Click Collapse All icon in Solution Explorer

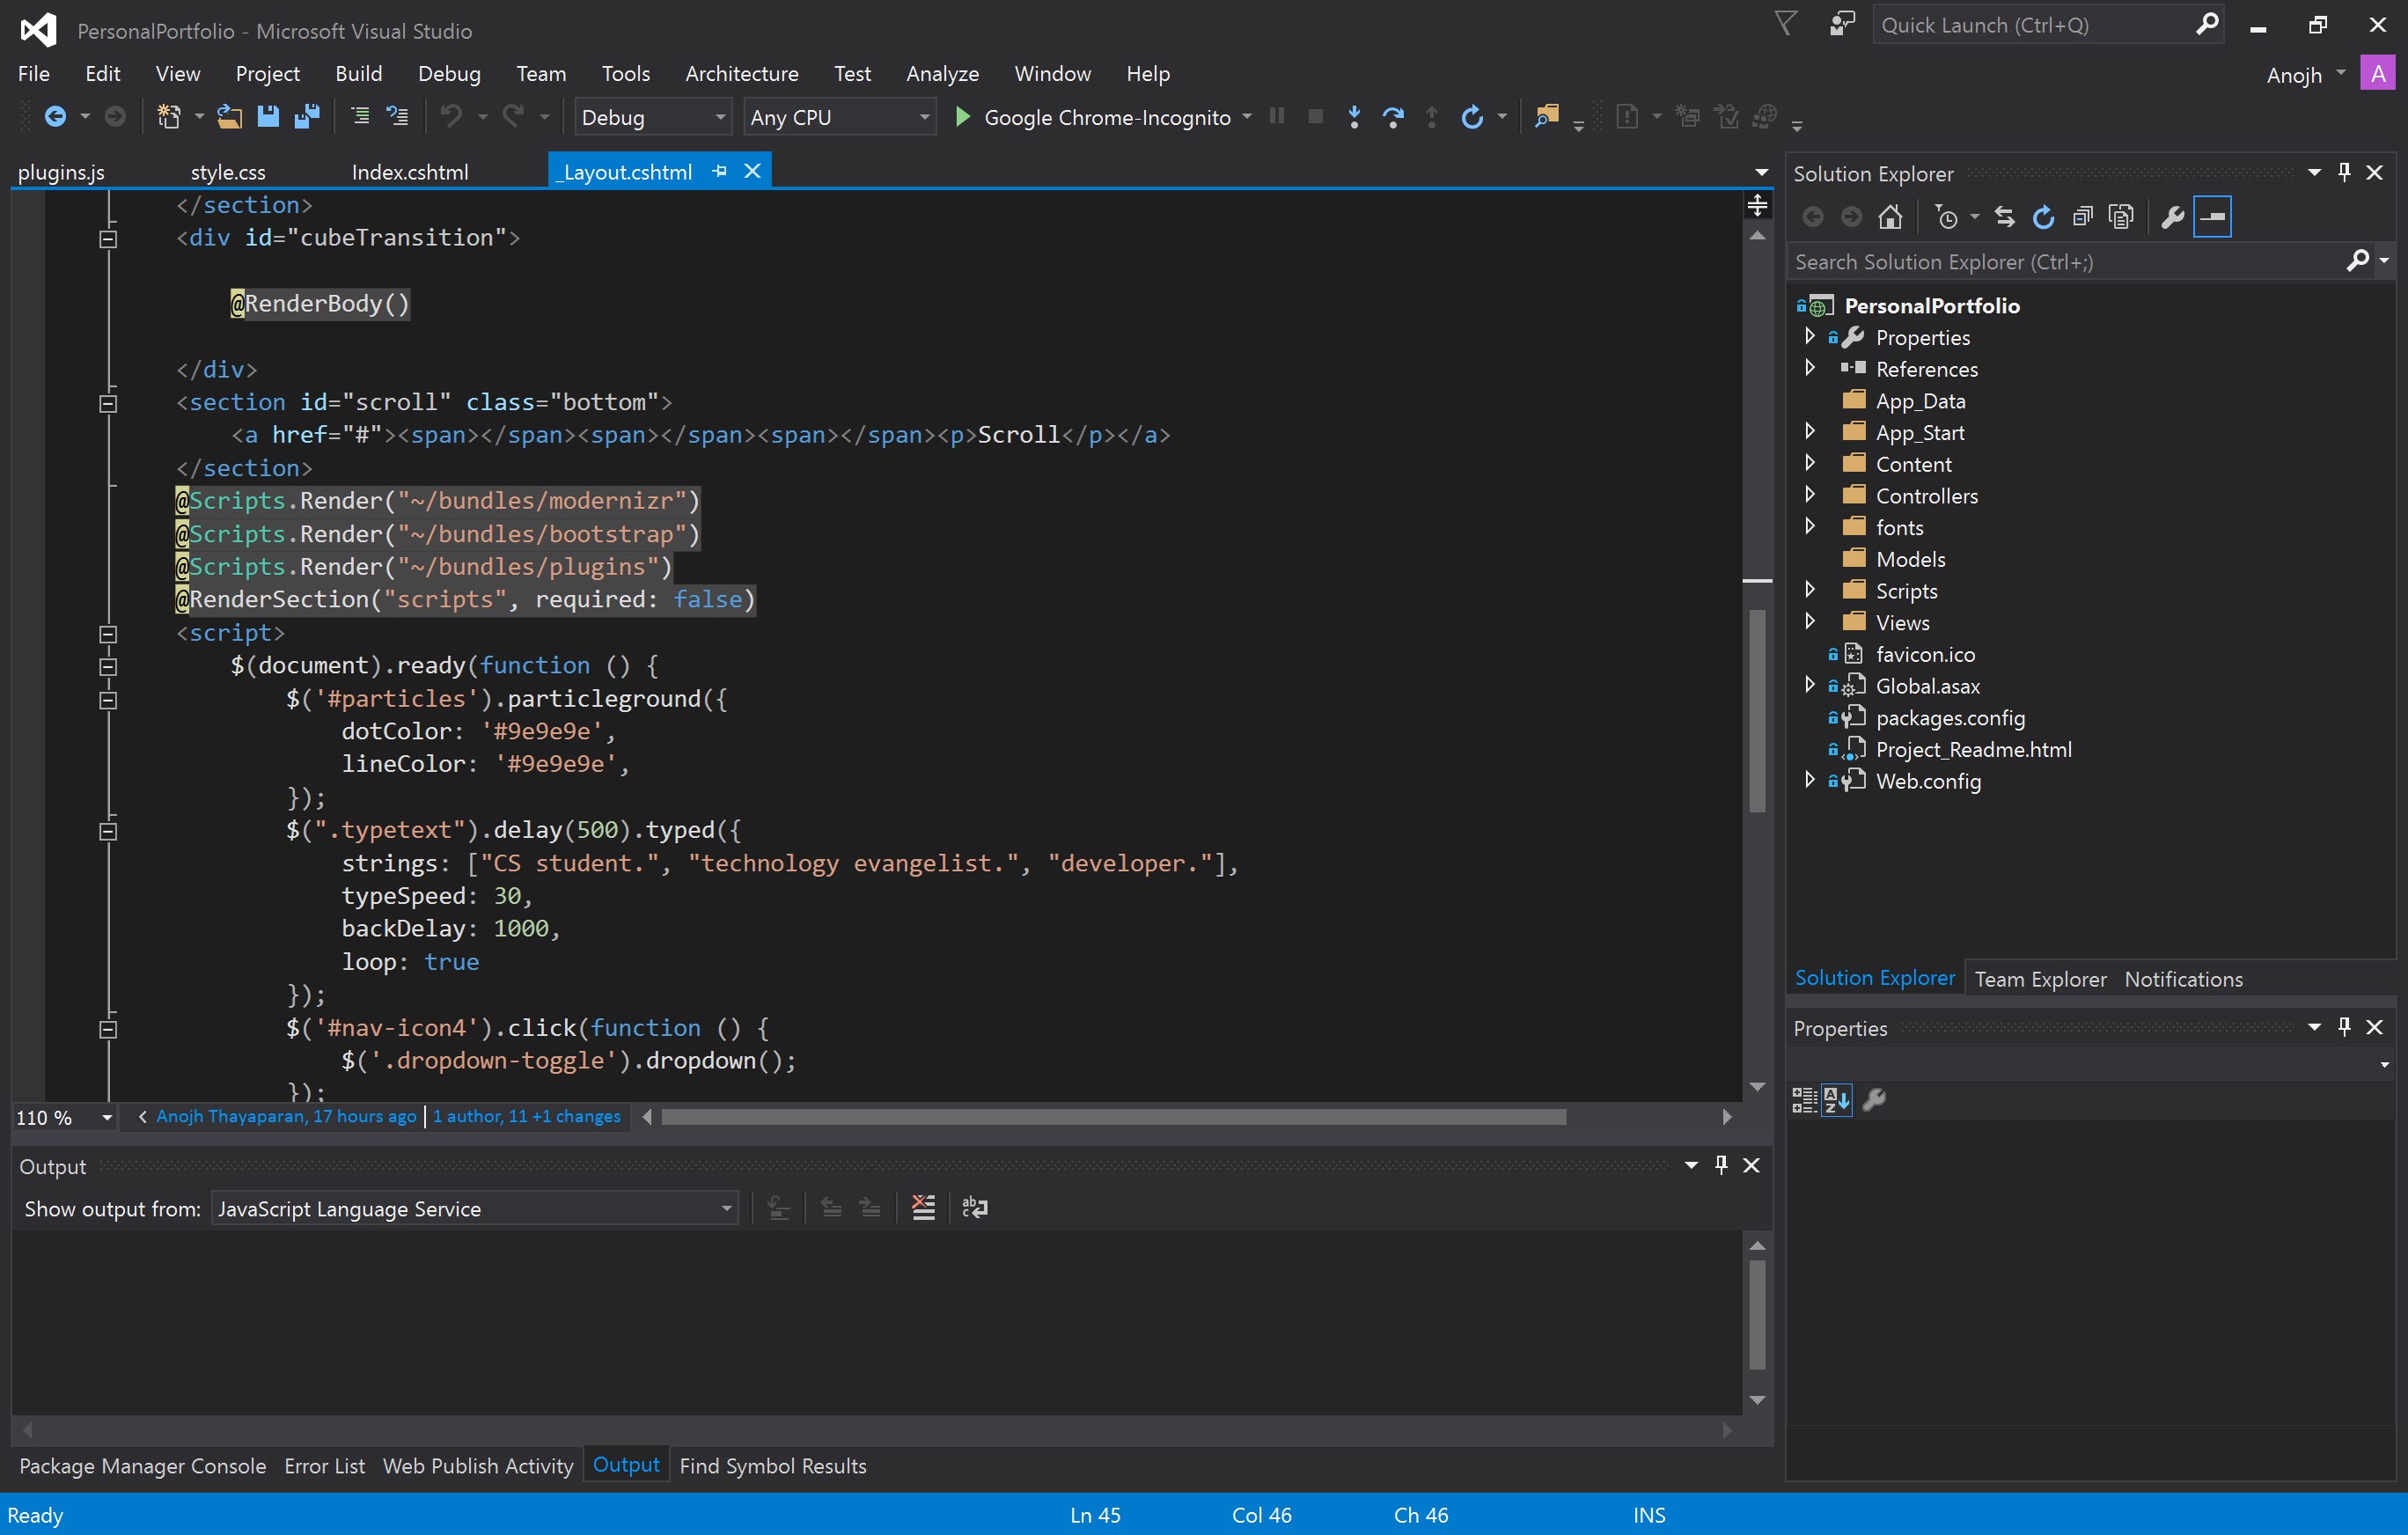tap(2082, 216)
